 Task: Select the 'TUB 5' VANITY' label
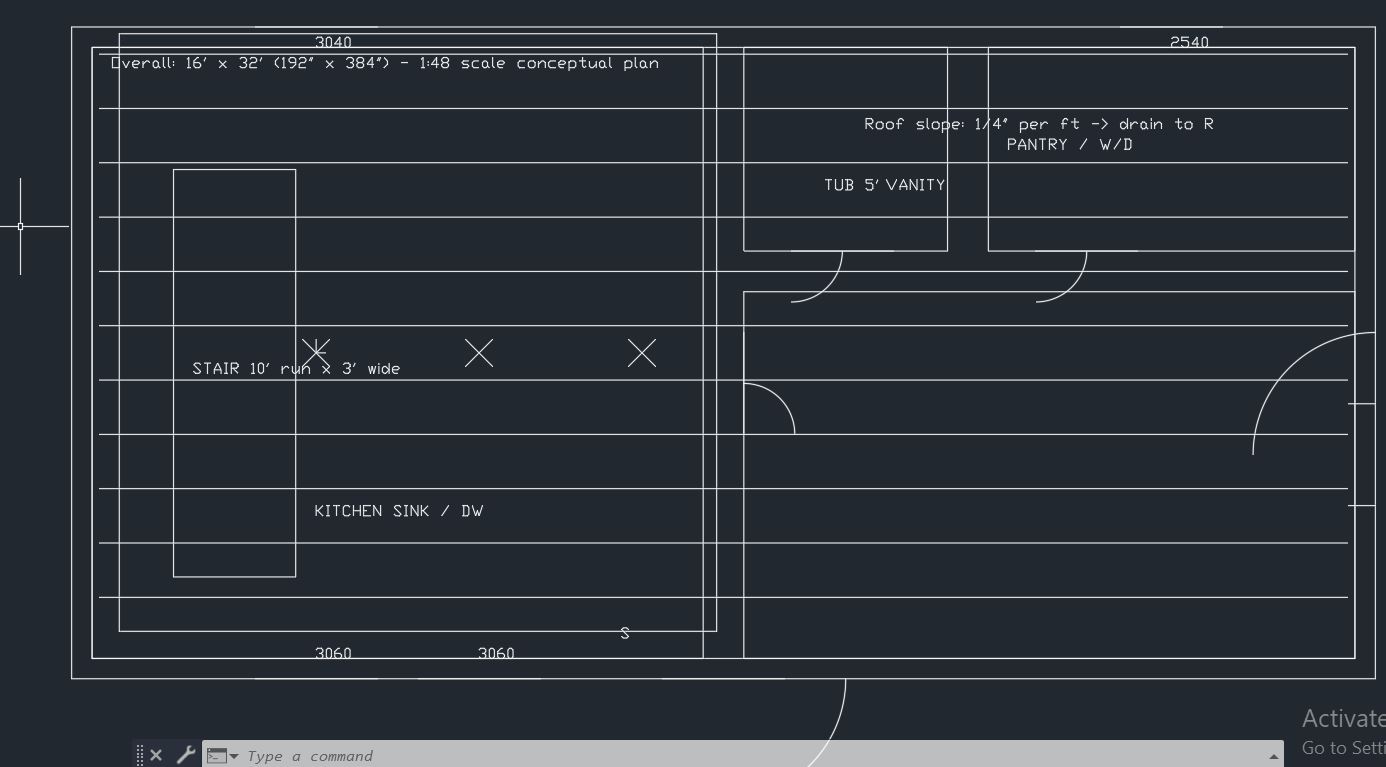click(x=884, y=185)
